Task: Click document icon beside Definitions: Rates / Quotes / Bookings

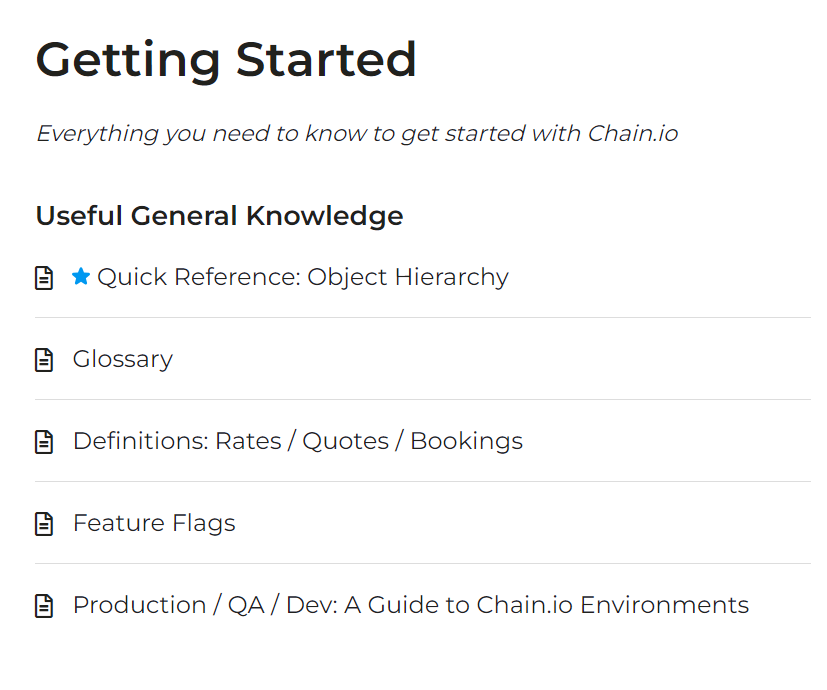Action: coord(44,442)
